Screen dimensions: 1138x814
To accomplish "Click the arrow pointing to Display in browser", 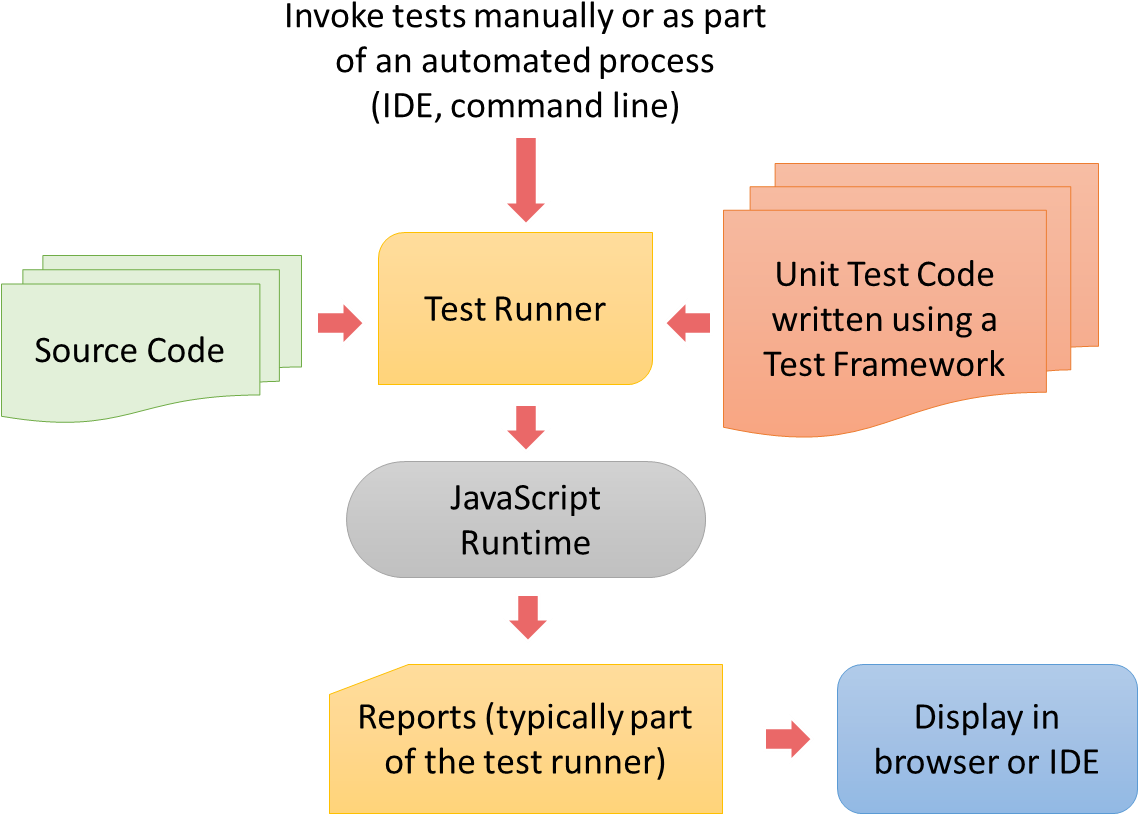I will [789, 739].
